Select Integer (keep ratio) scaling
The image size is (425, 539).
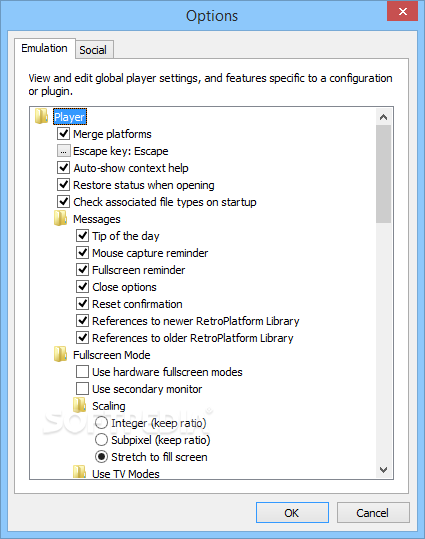coord(101,422)
